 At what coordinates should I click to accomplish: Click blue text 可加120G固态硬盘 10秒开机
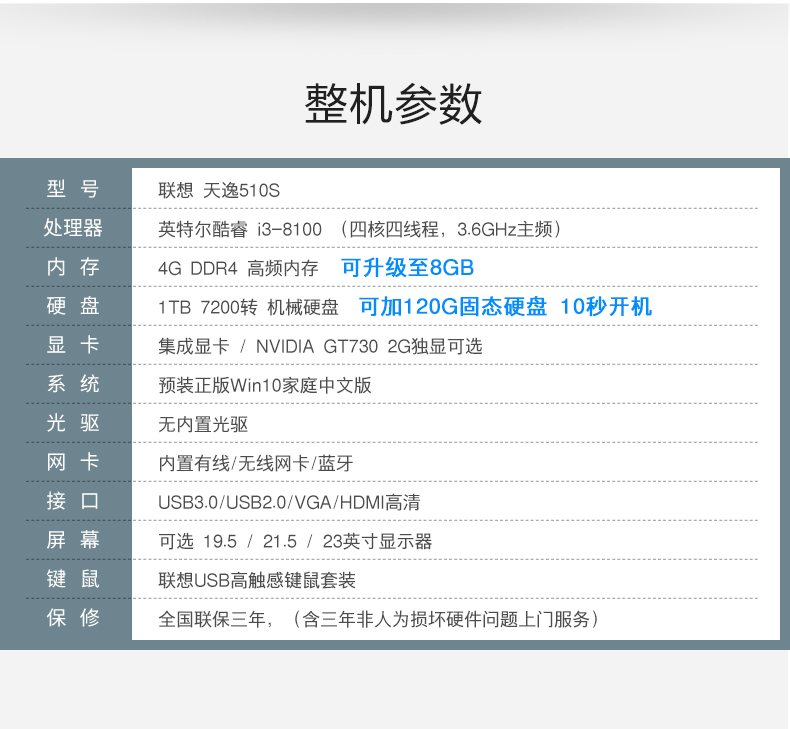click(505, 306)
